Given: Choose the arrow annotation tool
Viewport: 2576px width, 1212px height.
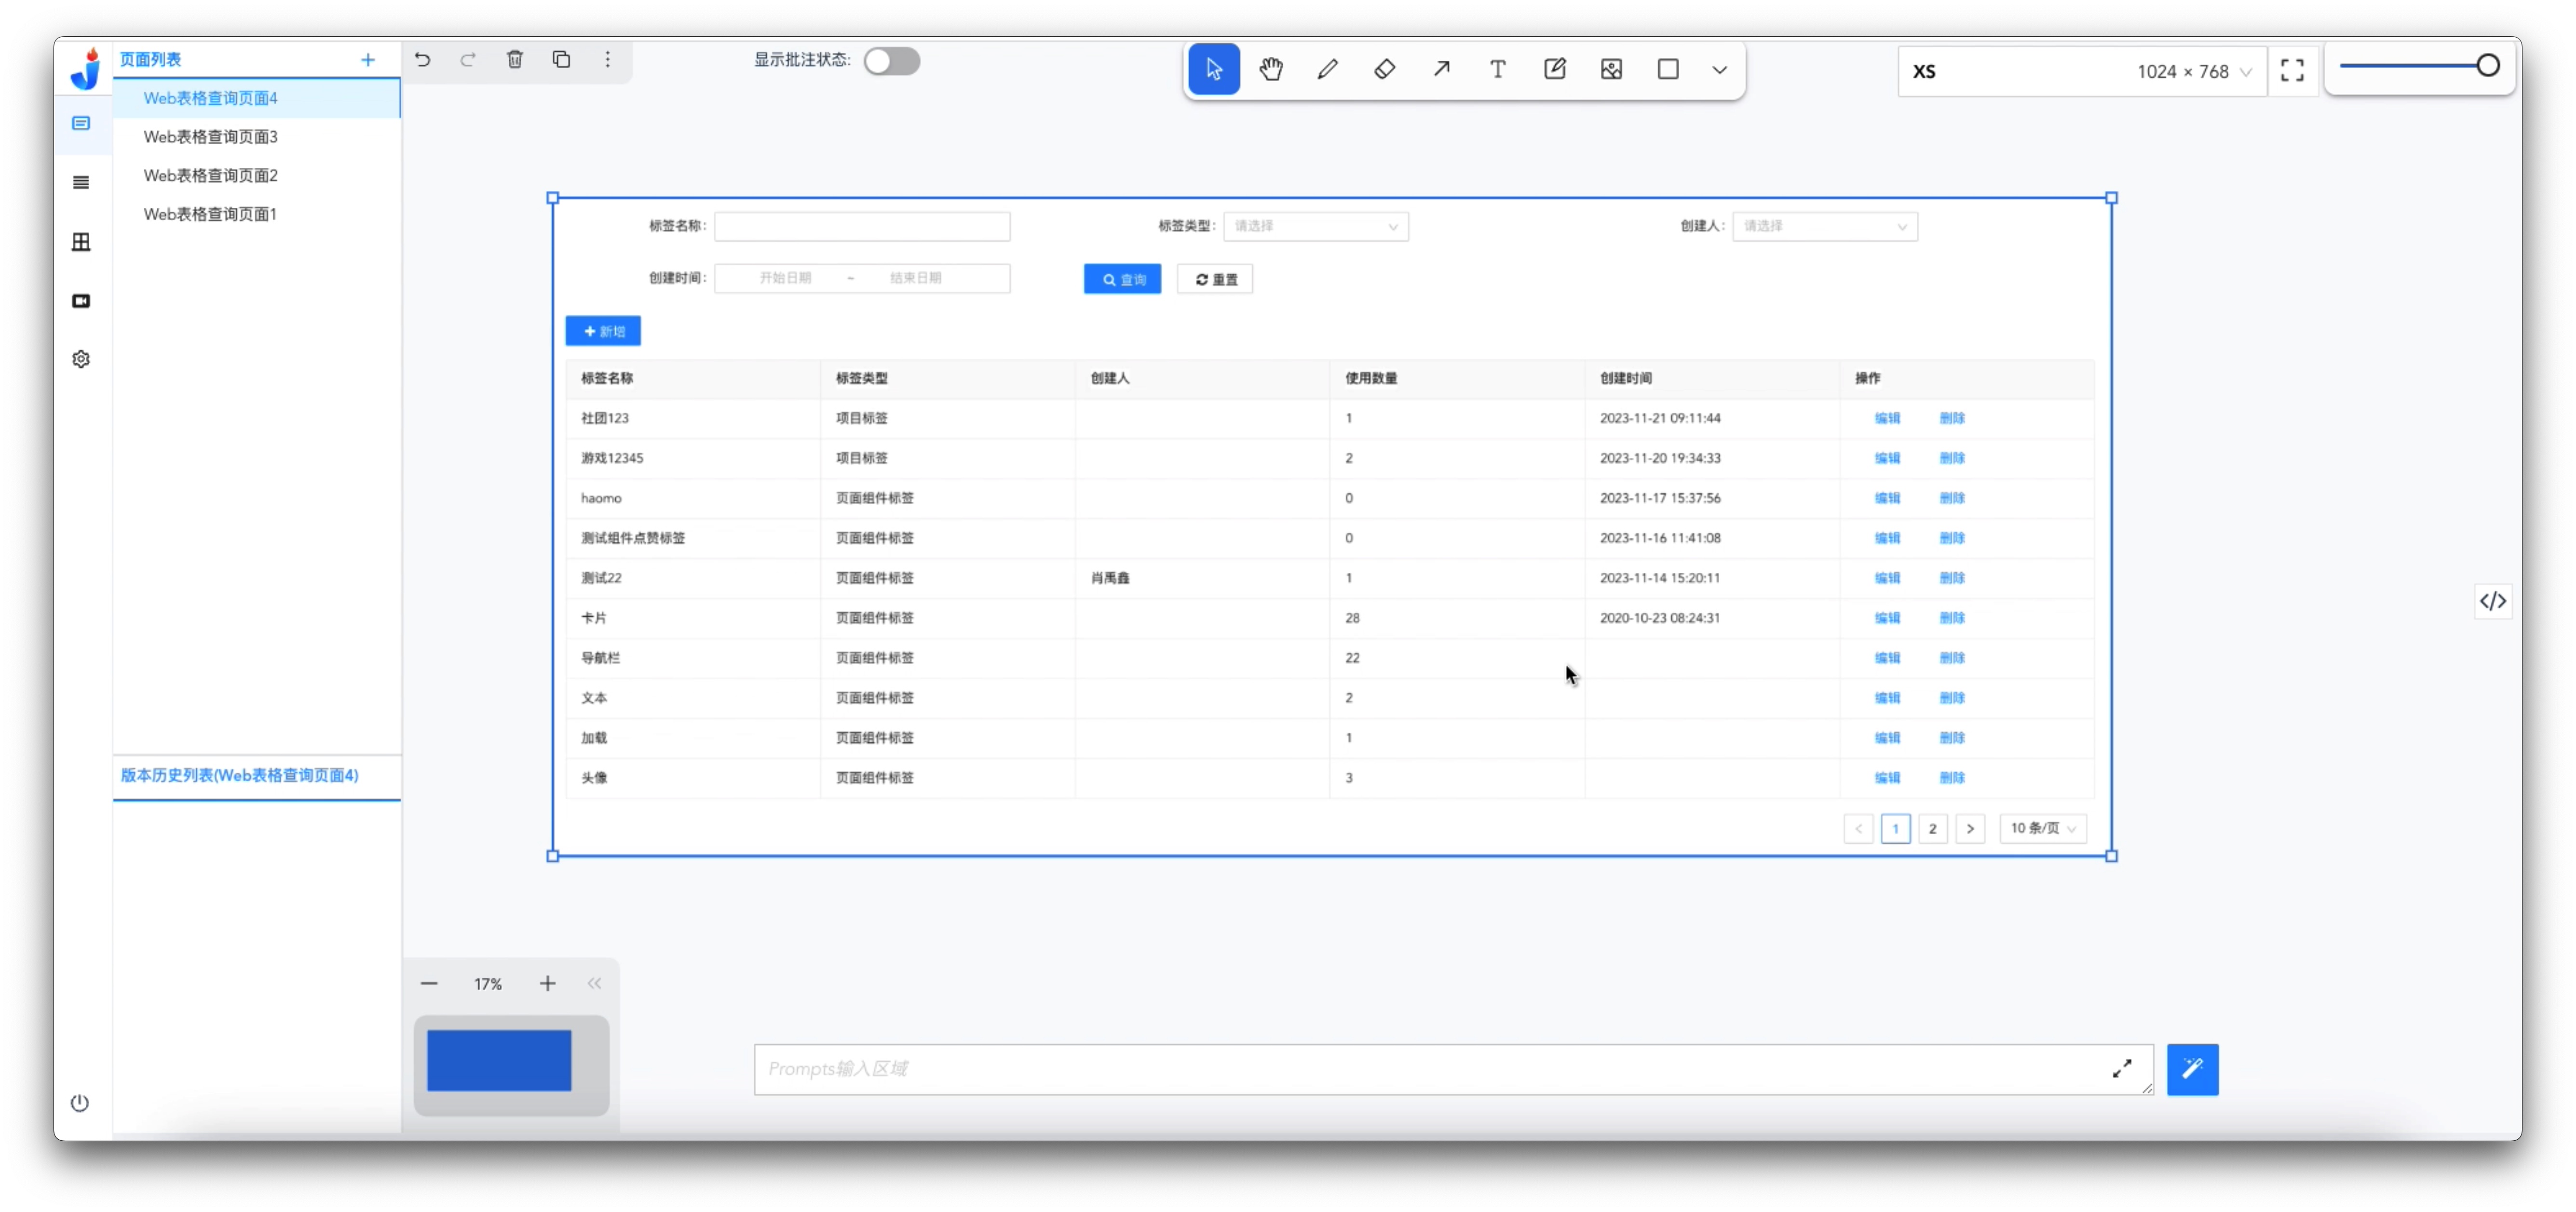Looking at the screenshot, I should click(1441, 69).
